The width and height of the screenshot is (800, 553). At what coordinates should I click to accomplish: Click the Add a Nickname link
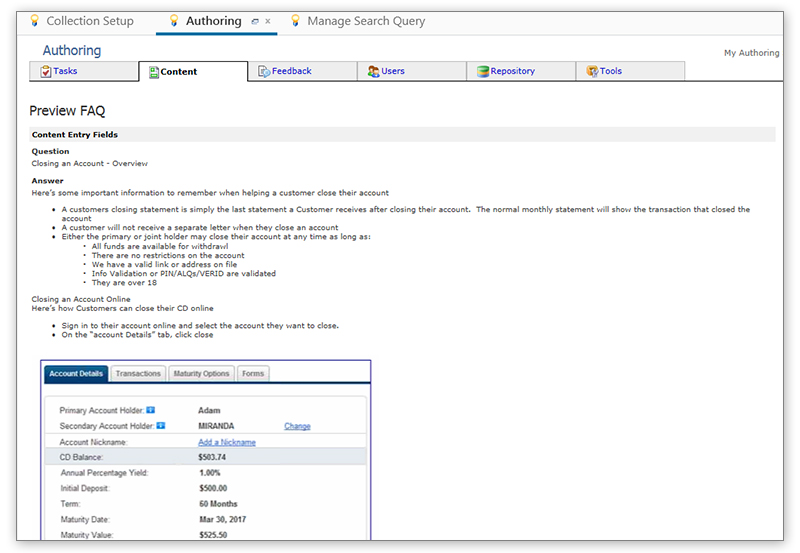tap(227, 442)
